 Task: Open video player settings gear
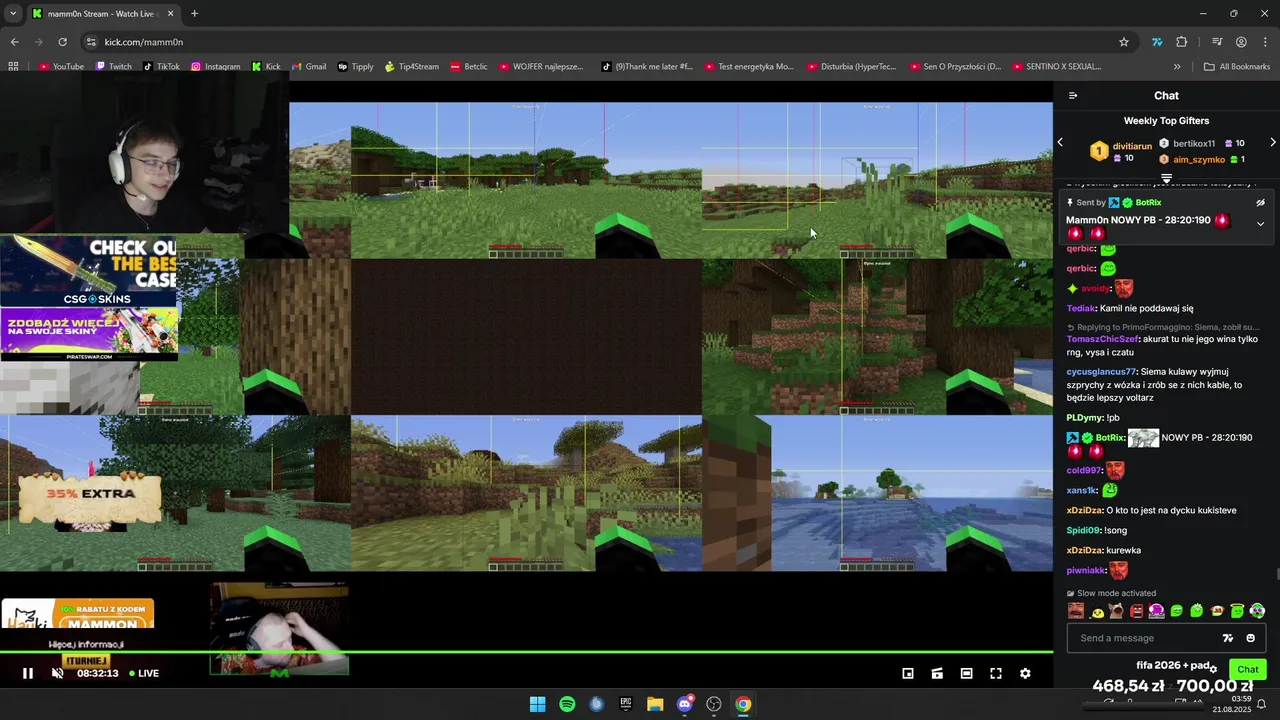(x=1025, y=673)
